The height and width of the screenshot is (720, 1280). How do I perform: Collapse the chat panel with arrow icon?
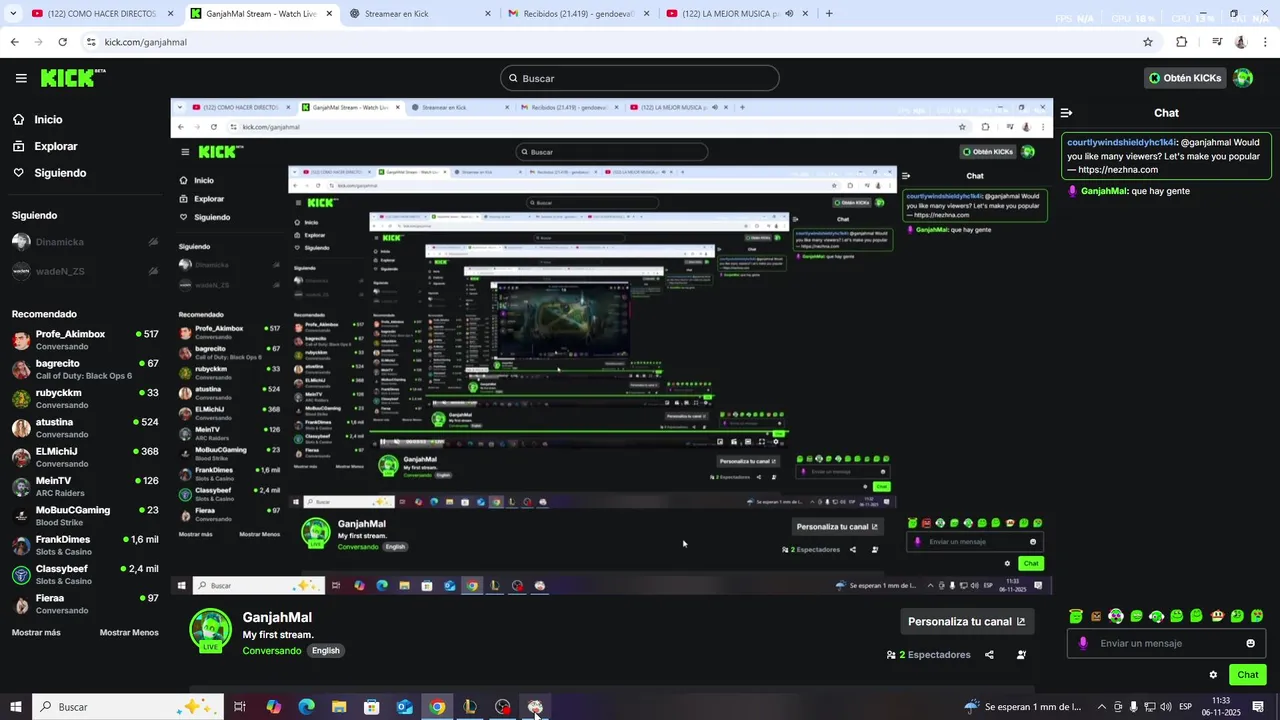point(1066,113)
